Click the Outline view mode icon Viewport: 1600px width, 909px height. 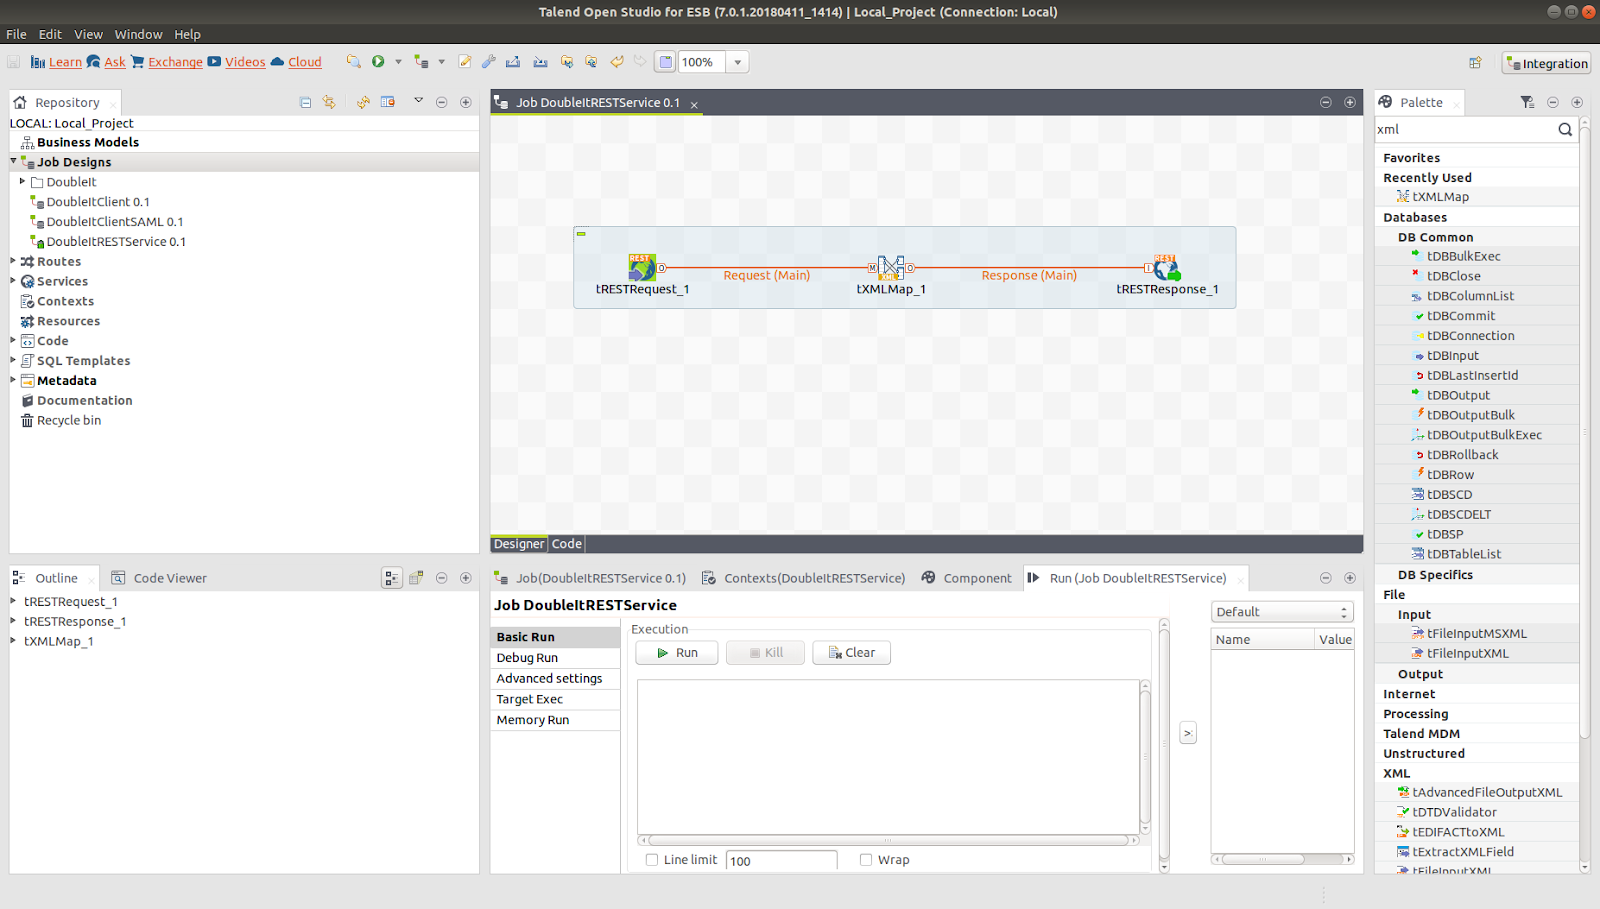pyautogui.click(x=392, y=578)
